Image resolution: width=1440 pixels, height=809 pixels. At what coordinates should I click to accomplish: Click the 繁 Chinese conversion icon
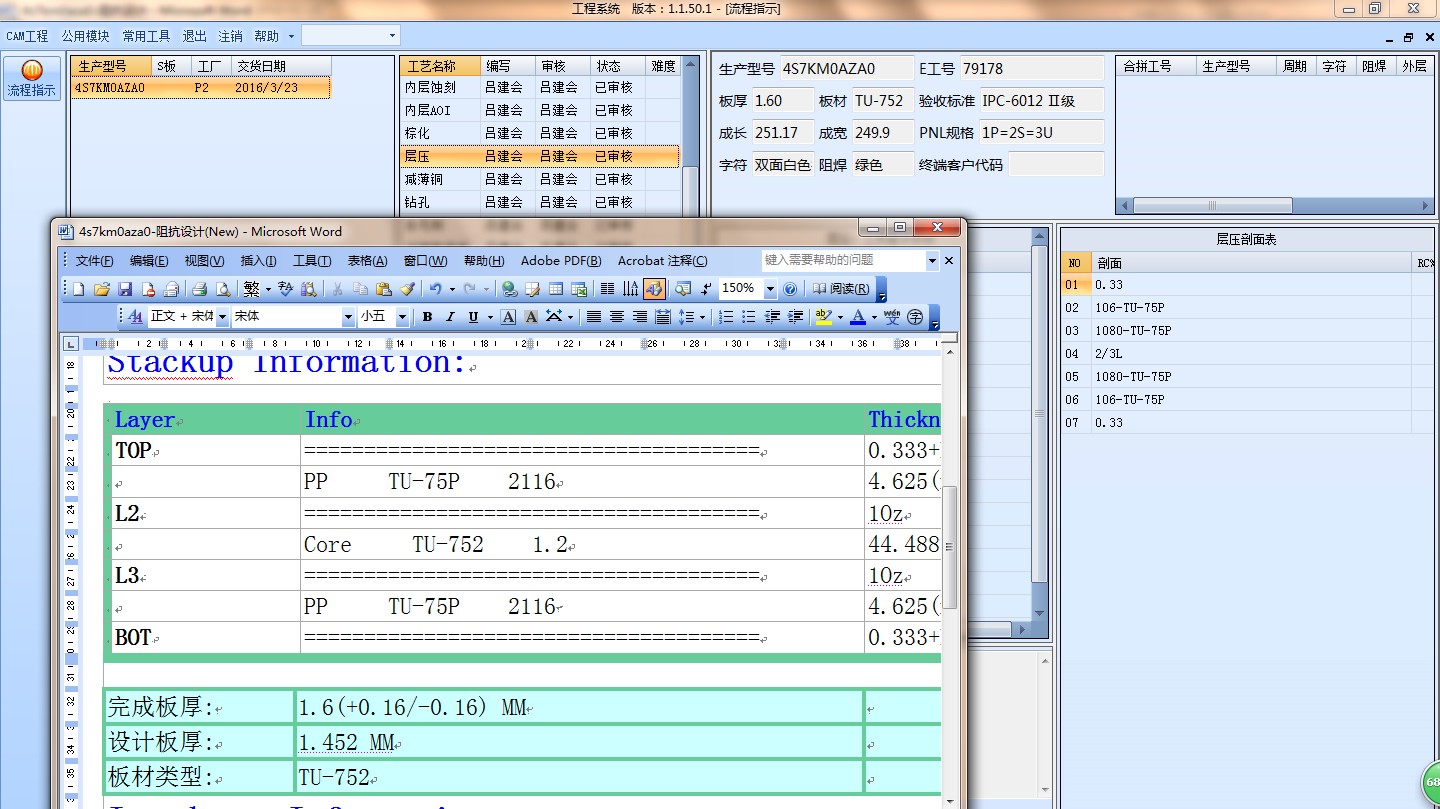click(251, 289)
